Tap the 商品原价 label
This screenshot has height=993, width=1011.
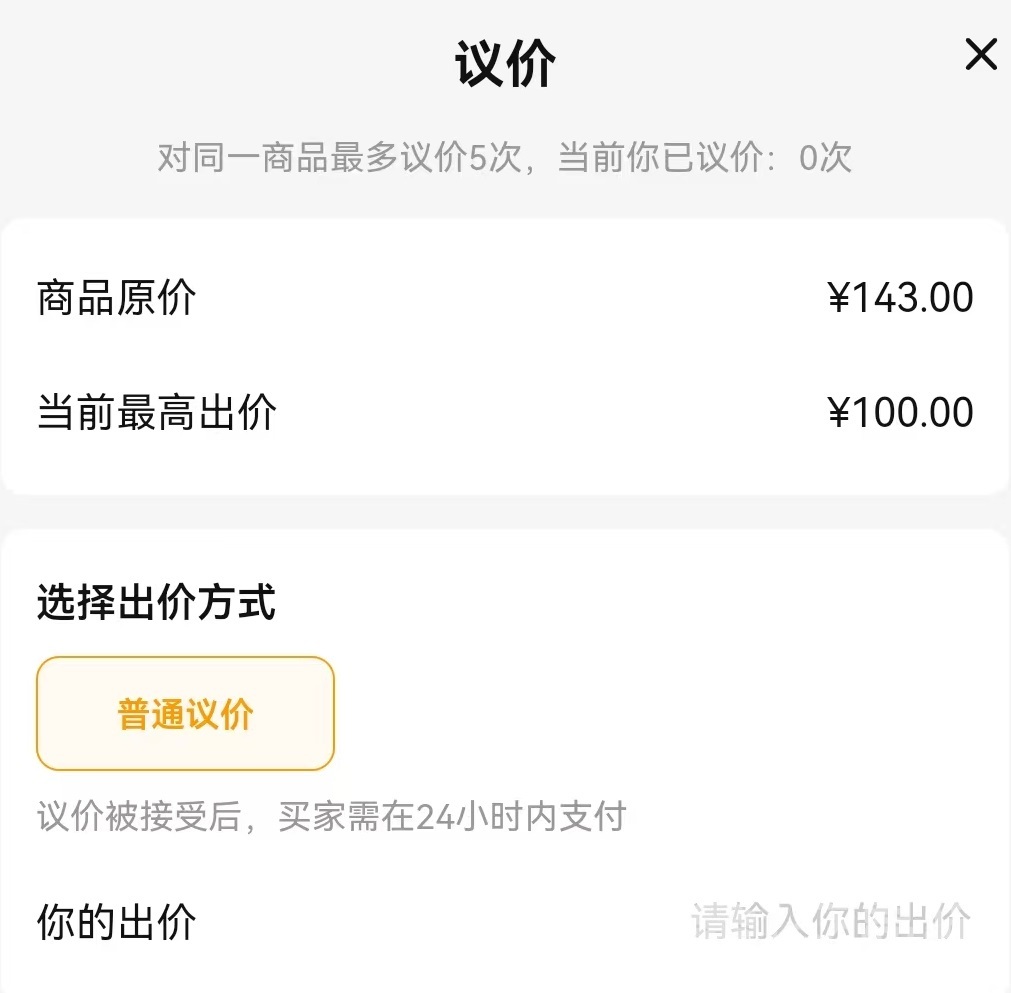(117, 299)
